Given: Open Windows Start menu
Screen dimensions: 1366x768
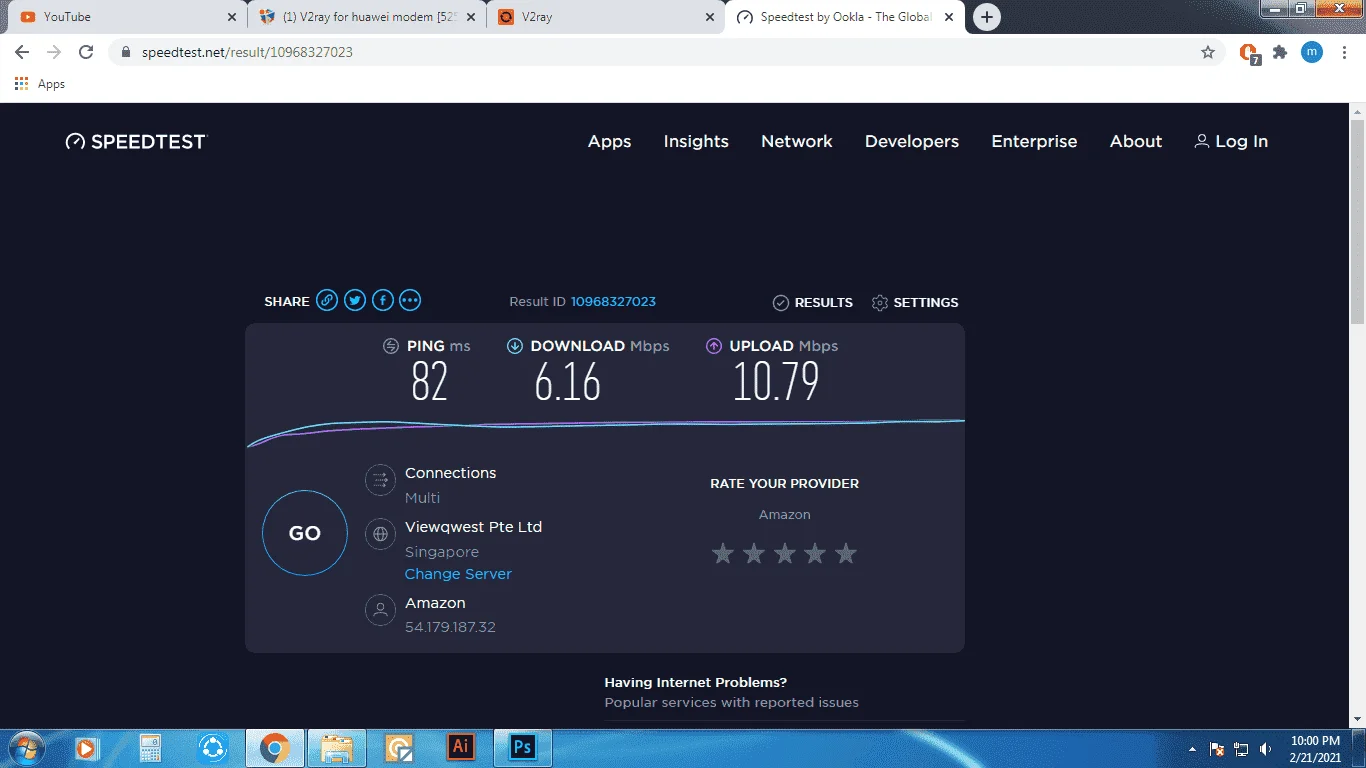Looking at the screenshot, I should click(x=27, y=748).
